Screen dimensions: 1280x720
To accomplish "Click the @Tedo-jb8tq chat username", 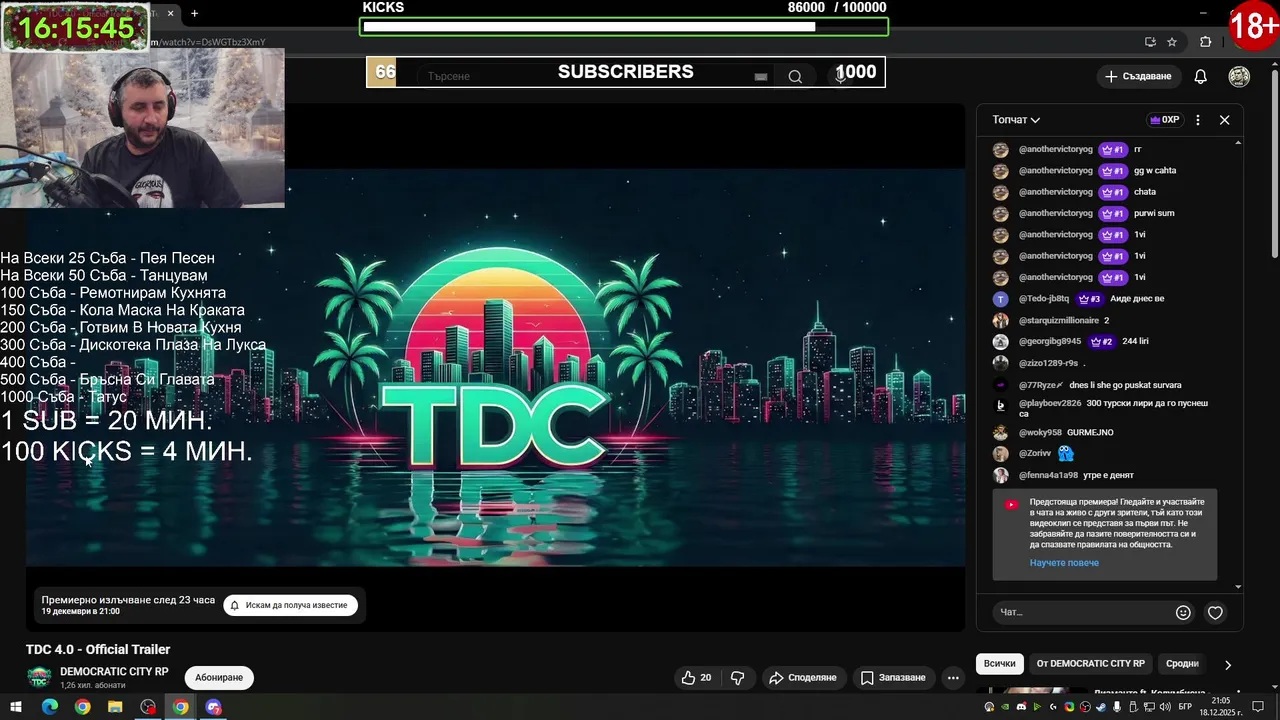I will pyautogui.click(x=1044, y=299).
